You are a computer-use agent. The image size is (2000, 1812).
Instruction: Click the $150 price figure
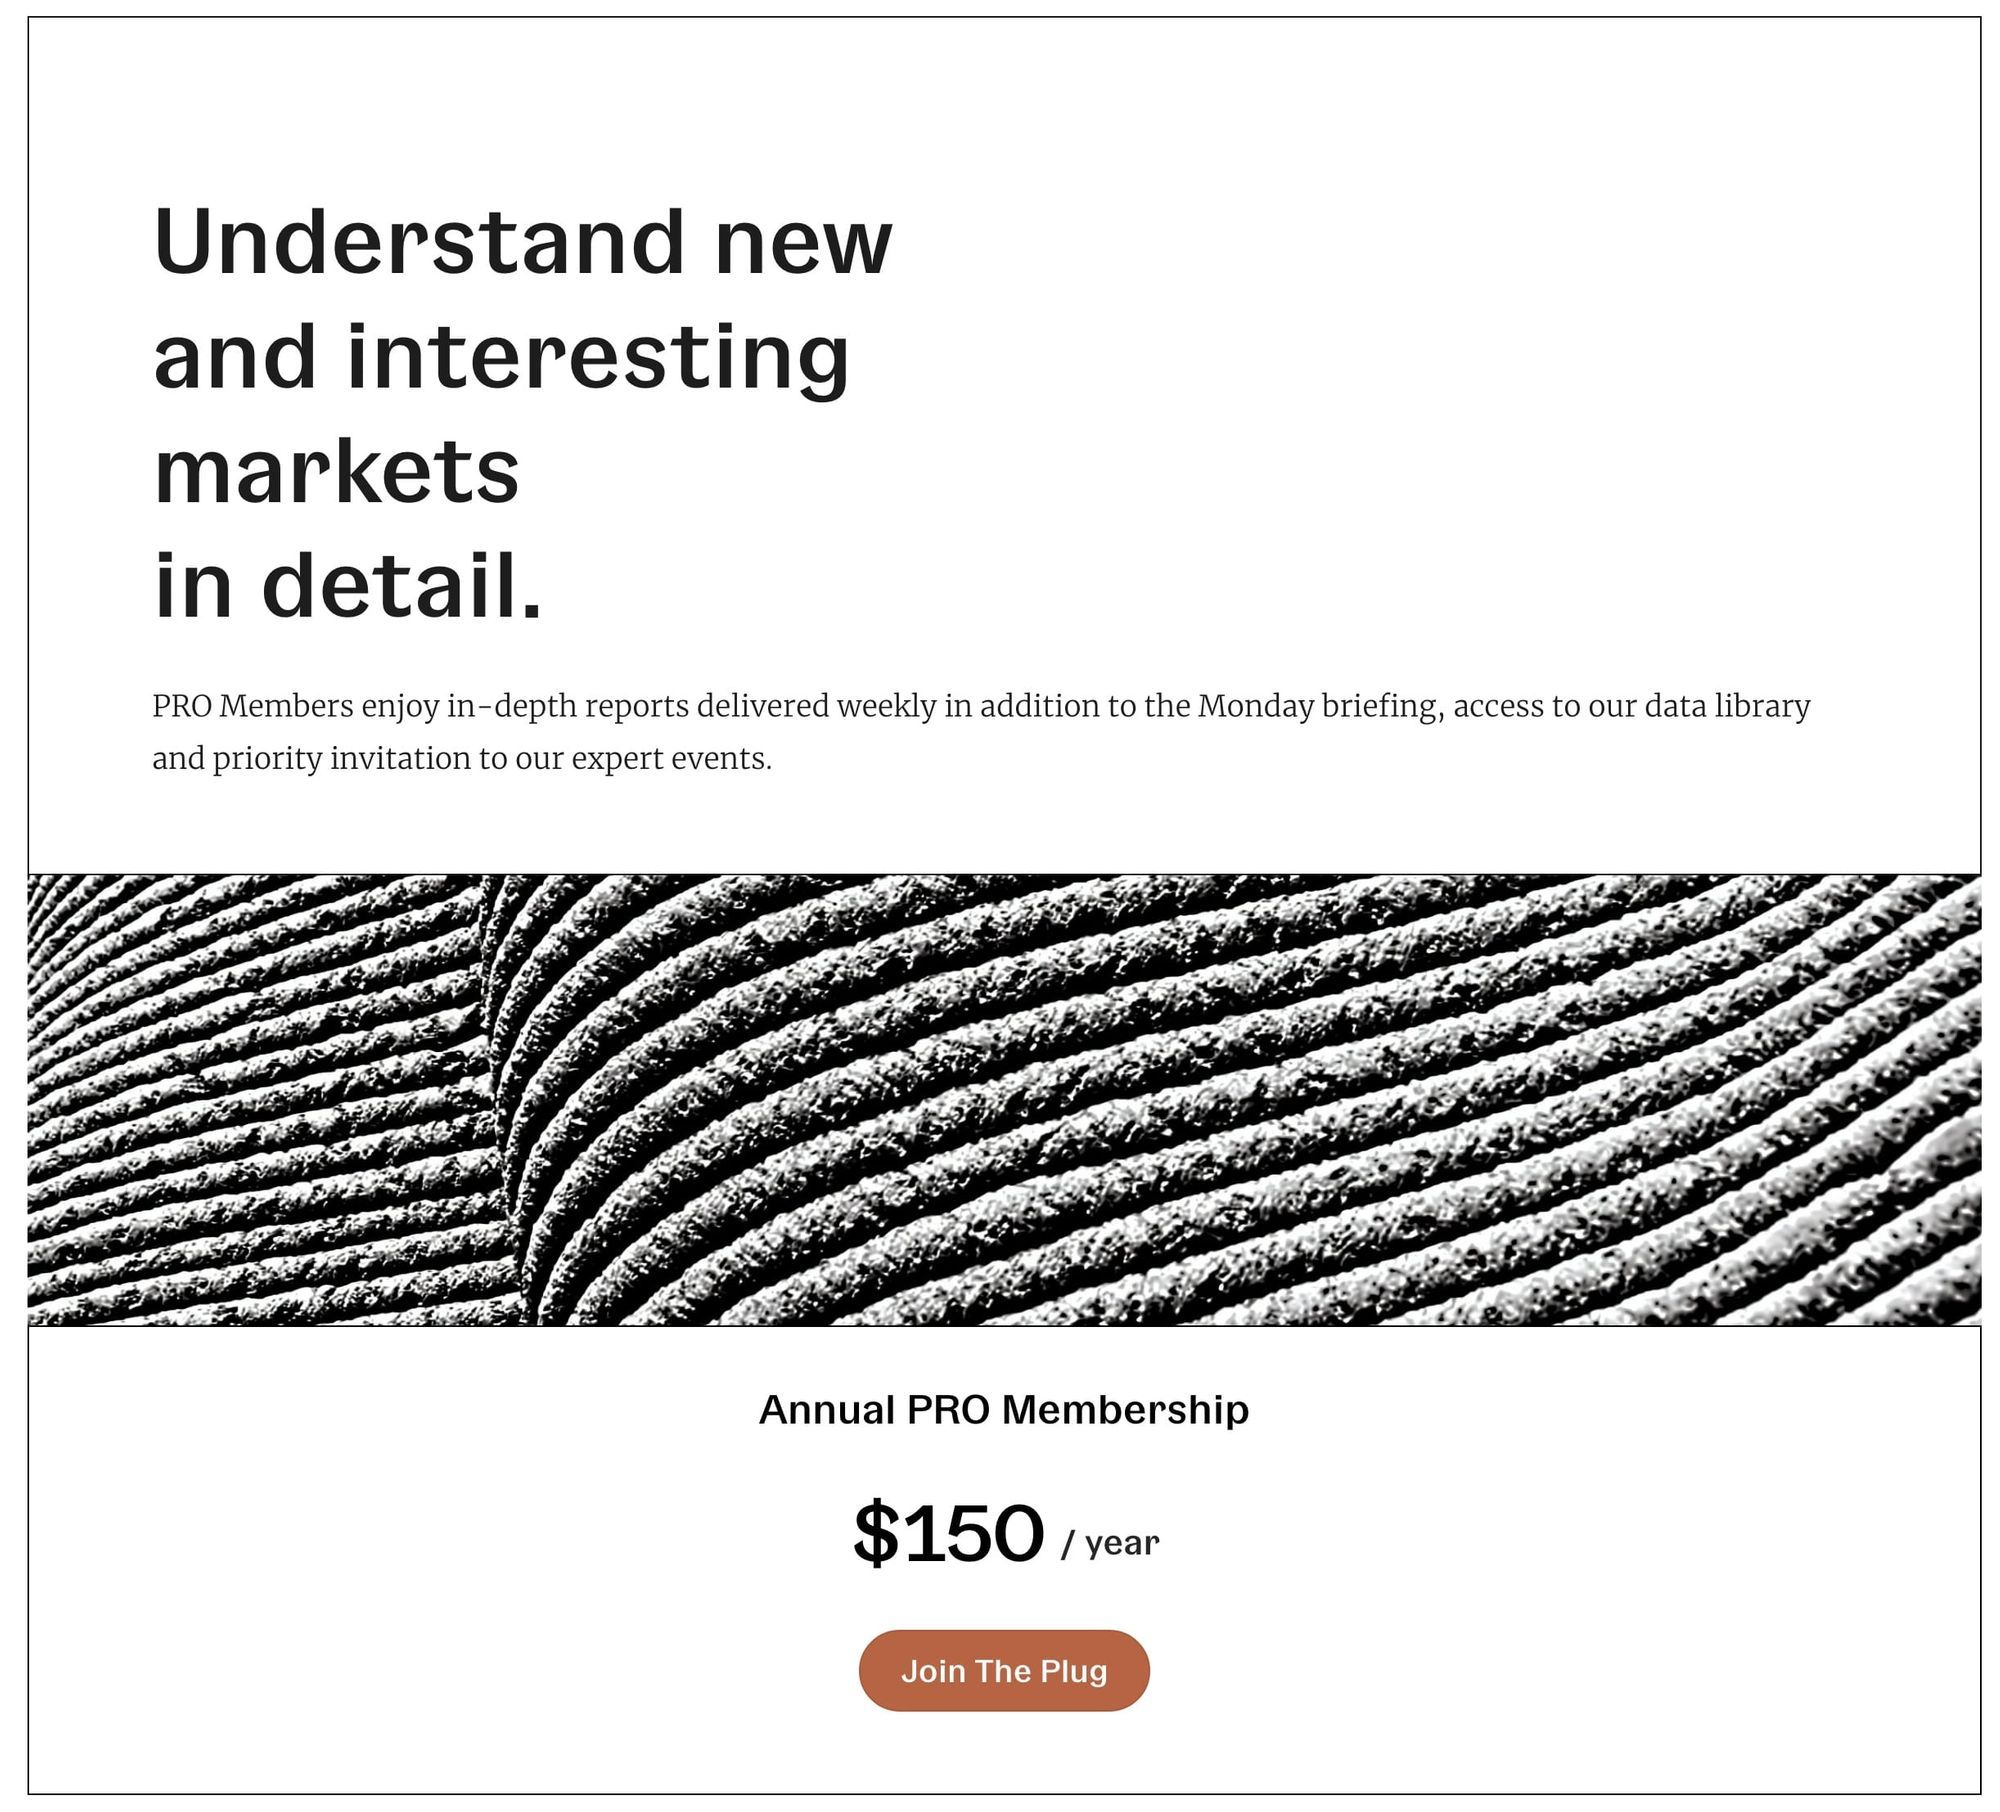click(948, 1533)
